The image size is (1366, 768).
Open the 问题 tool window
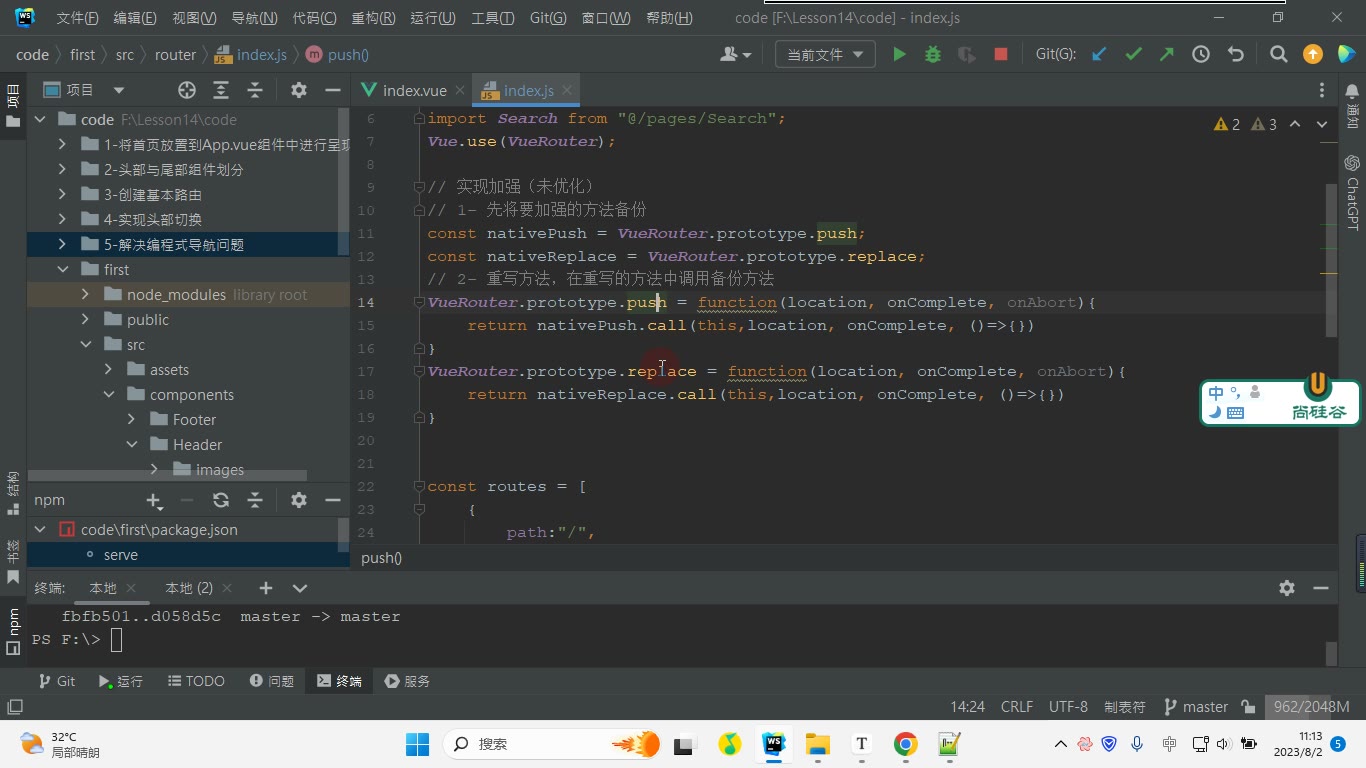coord(272,681)
